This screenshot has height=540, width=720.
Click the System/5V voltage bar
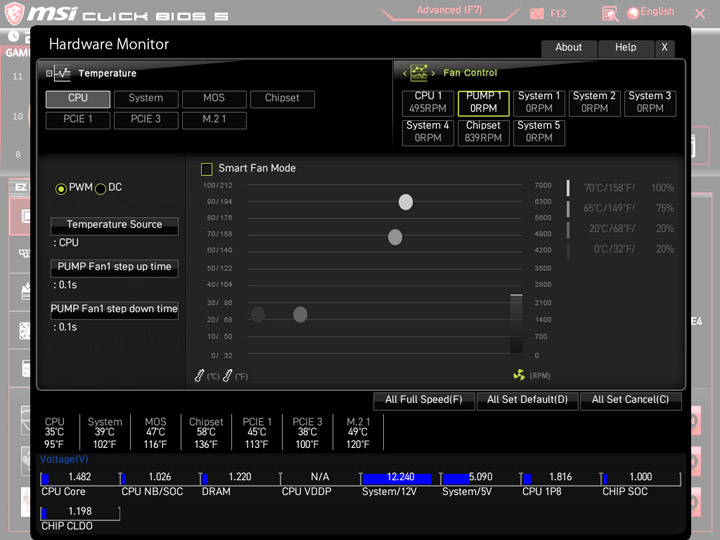tap(480, 479)
